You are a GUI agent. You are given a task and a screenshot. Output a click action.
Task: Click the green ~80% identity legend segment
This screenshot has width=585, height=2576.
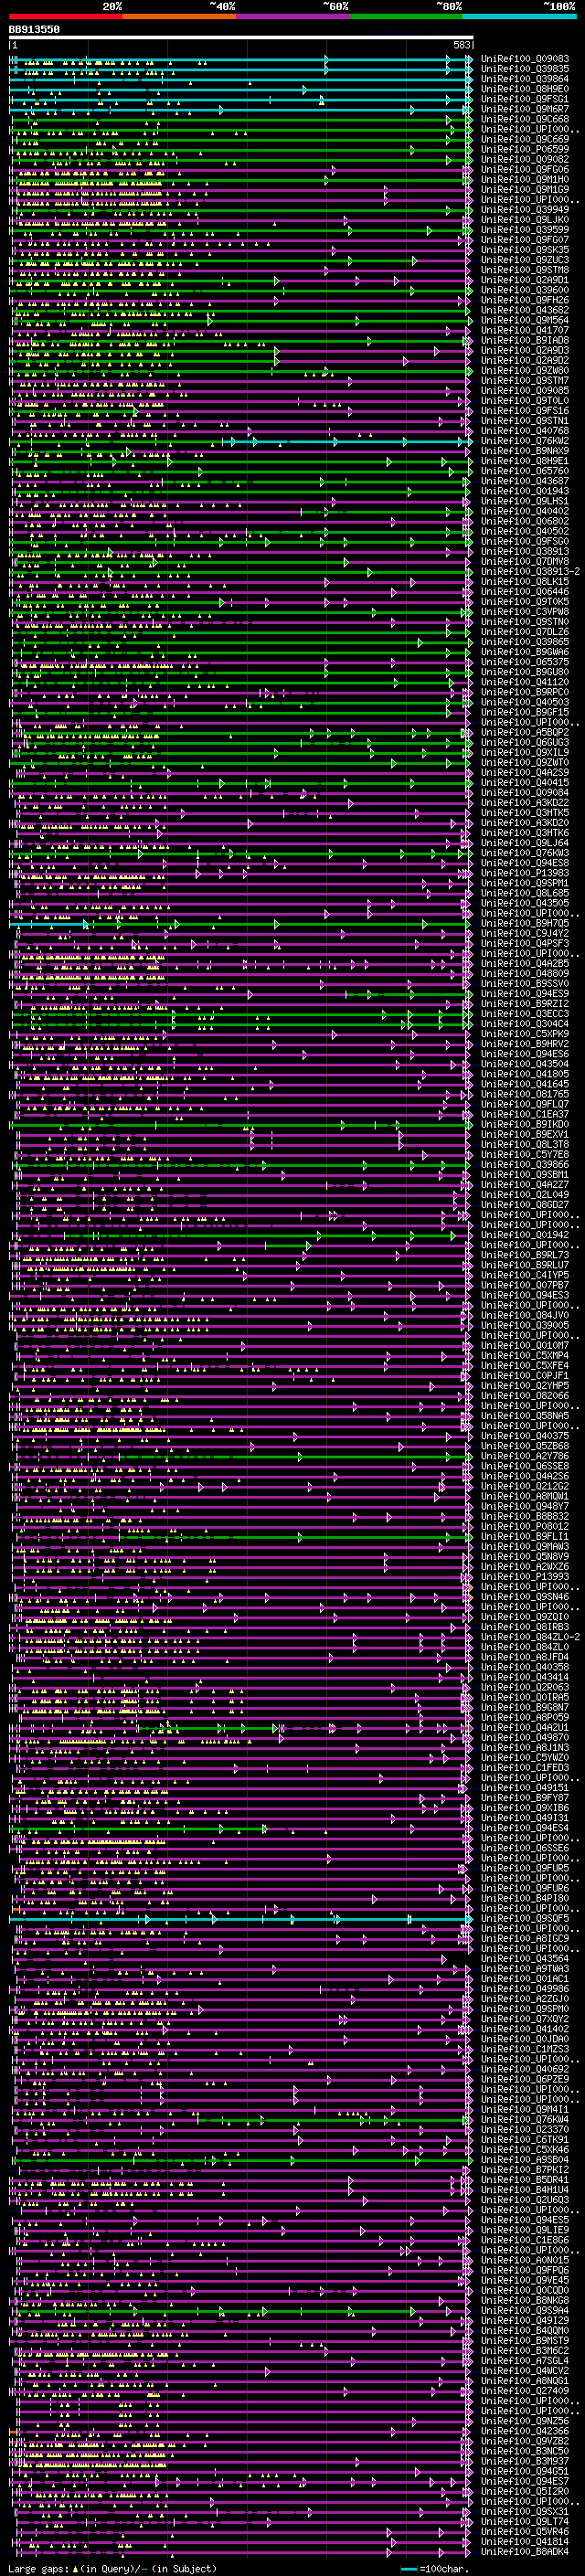[406, 16]
